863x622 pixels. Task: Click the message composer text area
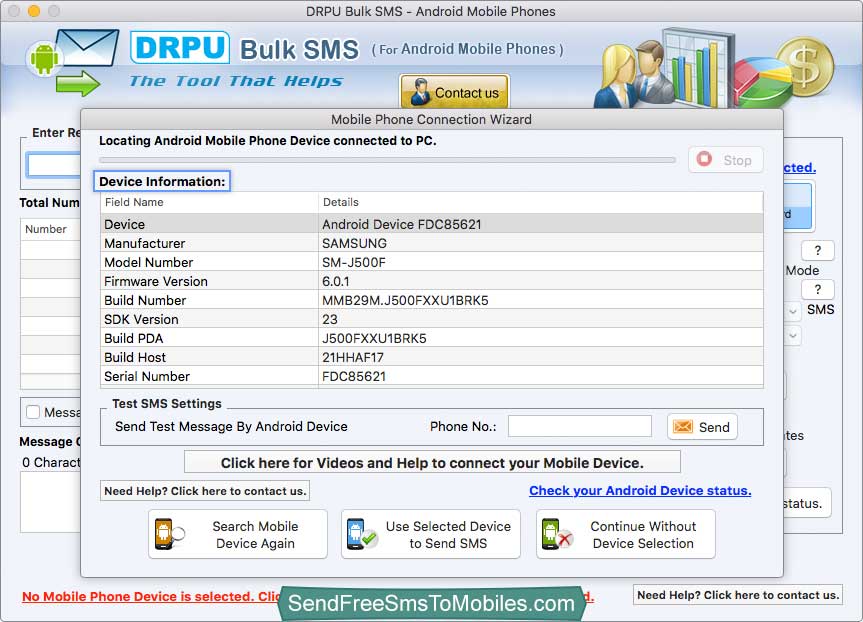(x=51, y=501)
